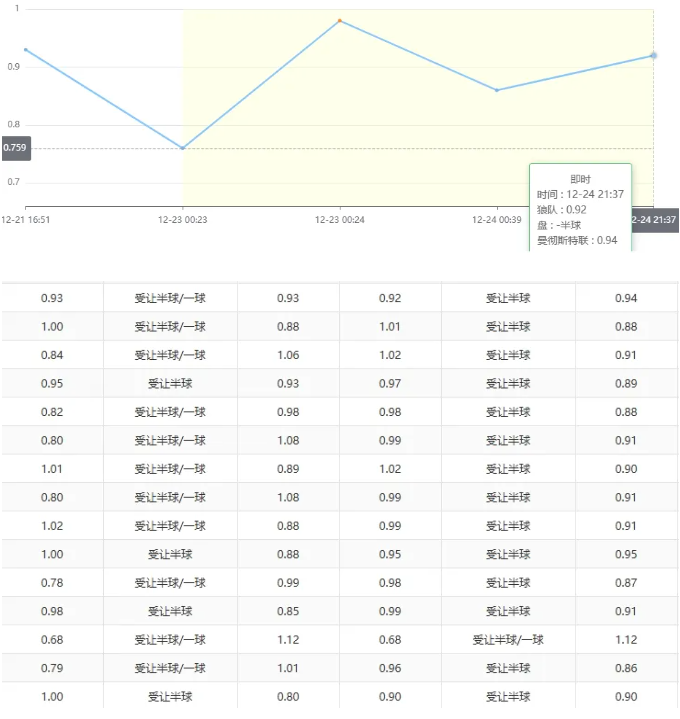Click the lowest chart point above 12-23 00:23
Image resolution: width=680 pixels, height=719 pixels.
pyautogui.click(x=183, y=148)
